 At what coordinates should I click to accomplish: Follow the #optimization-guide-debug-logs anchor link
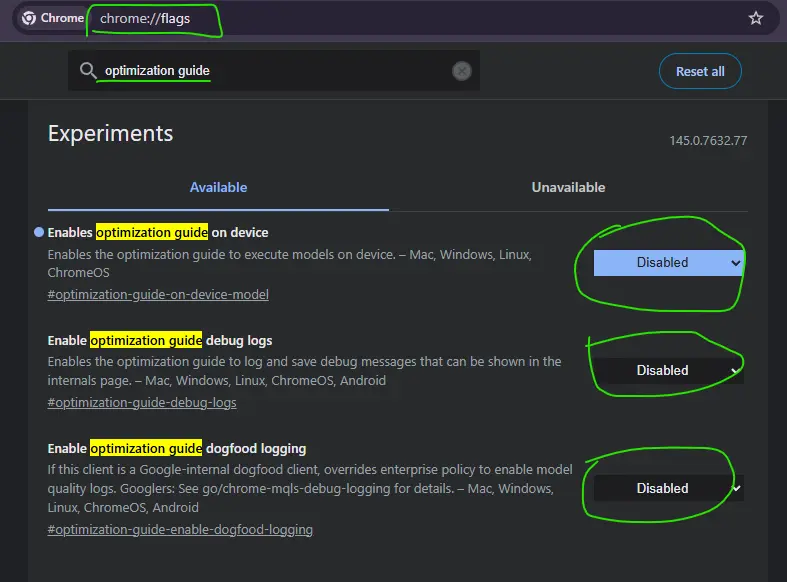pos(142,402)
